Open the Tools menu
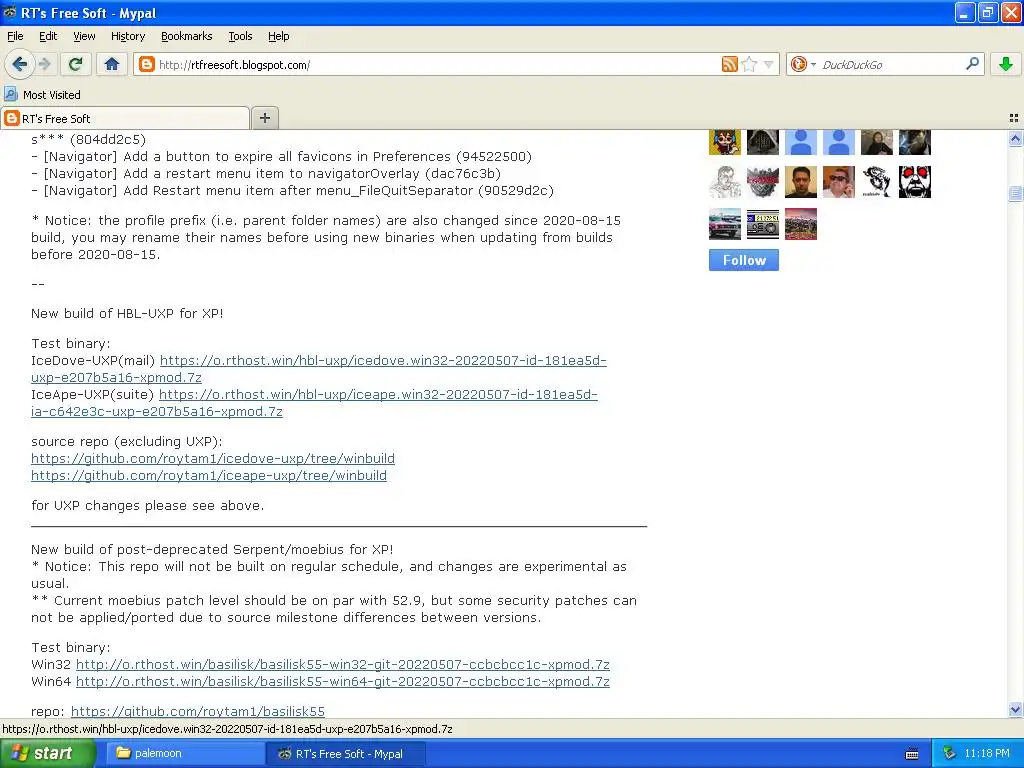 pyautogui.click(x=240, y=36)
